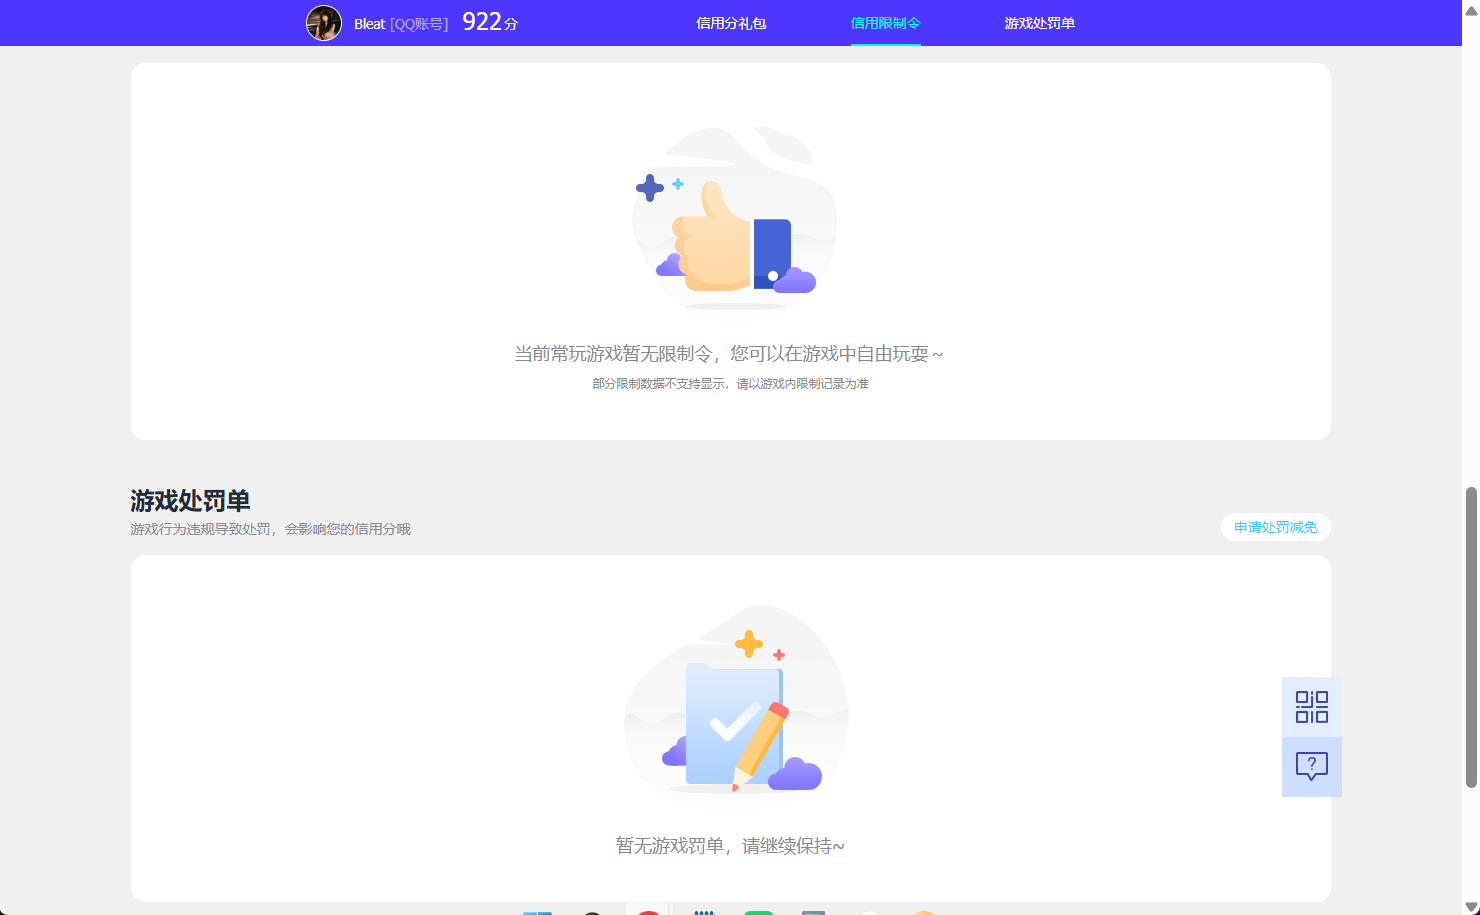Click text 当前常玩游戏暂无限制令 message
Viewport: 1480px width, 915px height.
point(729,354)
